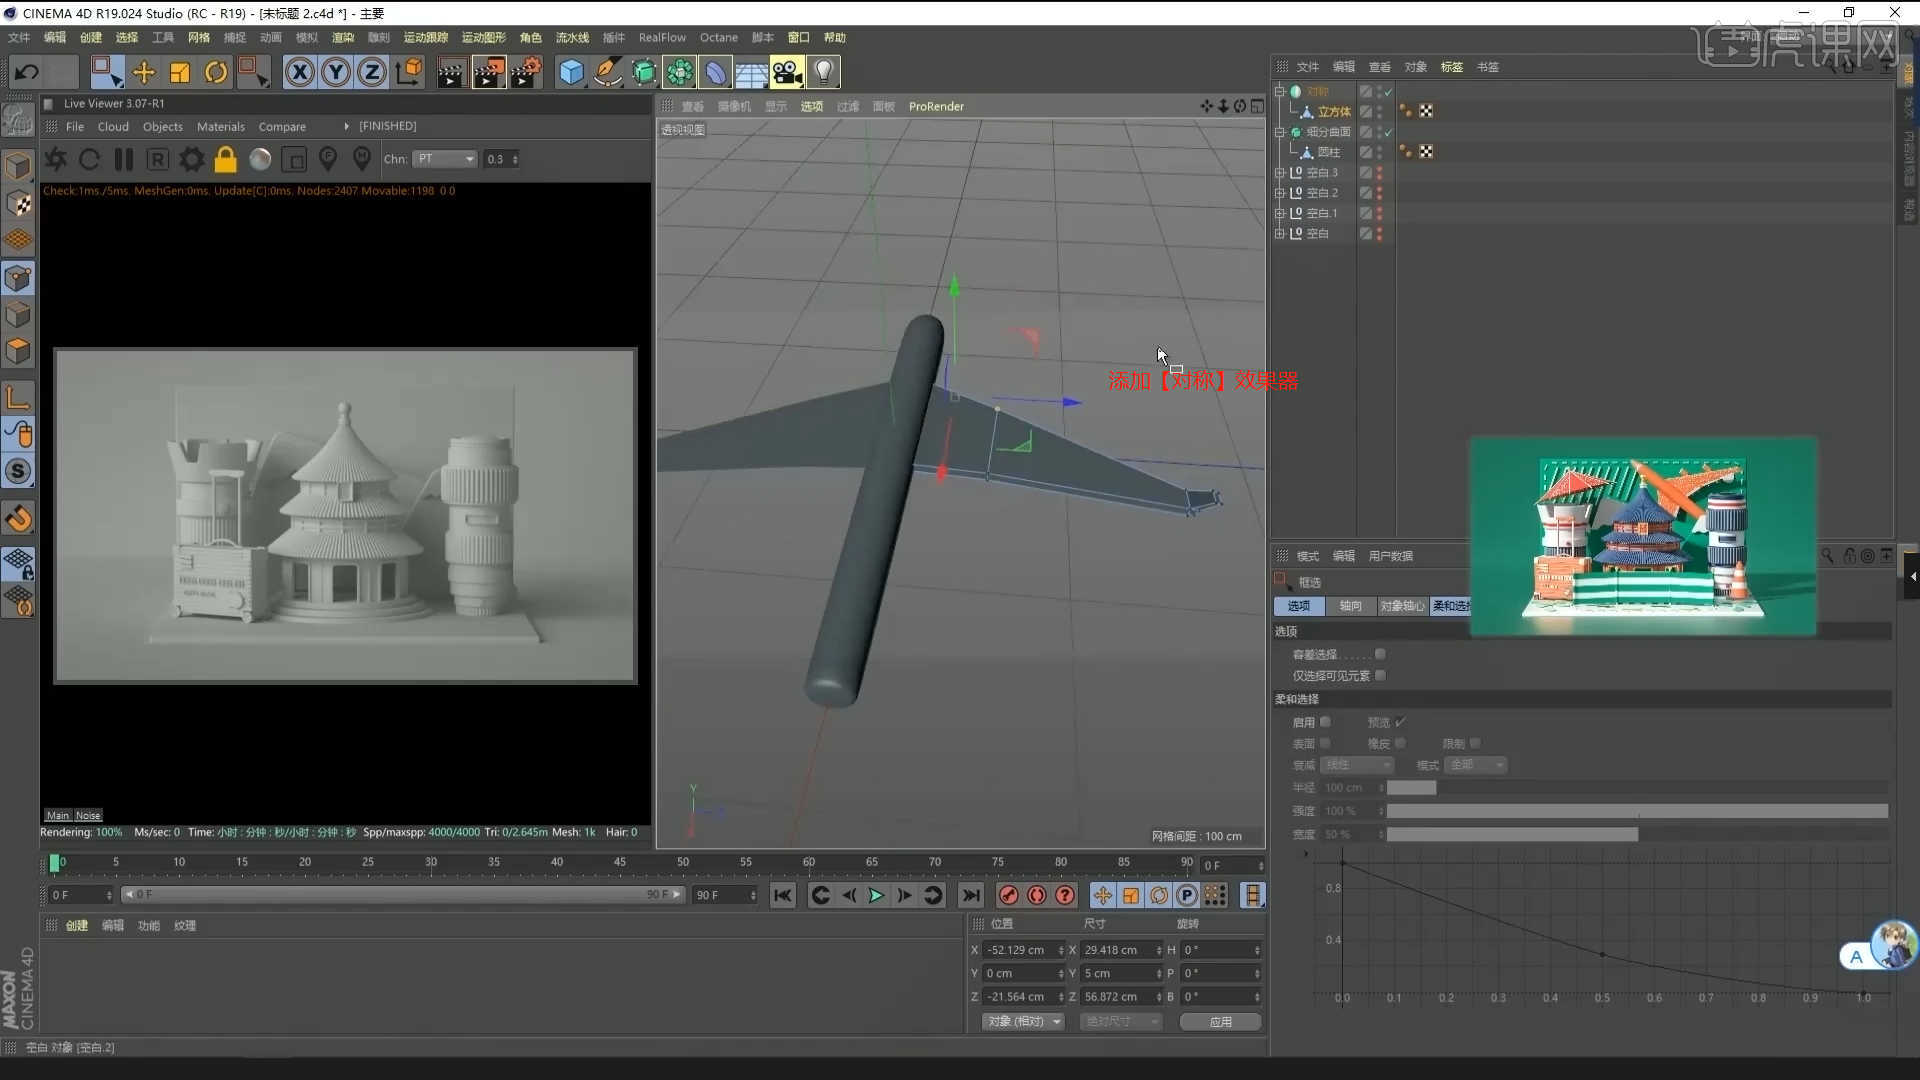Open the cube primitive objects icon

(x=570, y=72)
